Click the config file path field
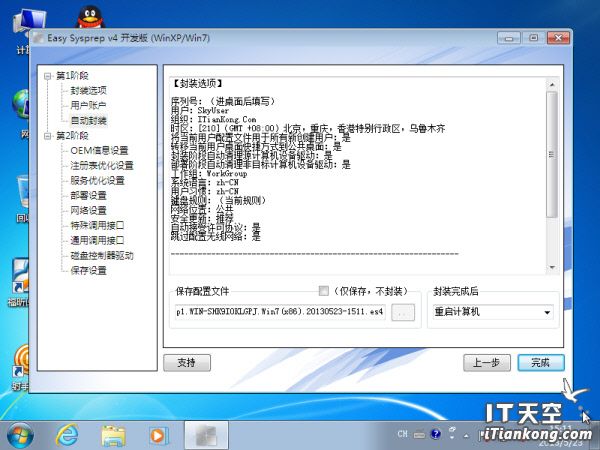600x450 pixels. [280, 312]
